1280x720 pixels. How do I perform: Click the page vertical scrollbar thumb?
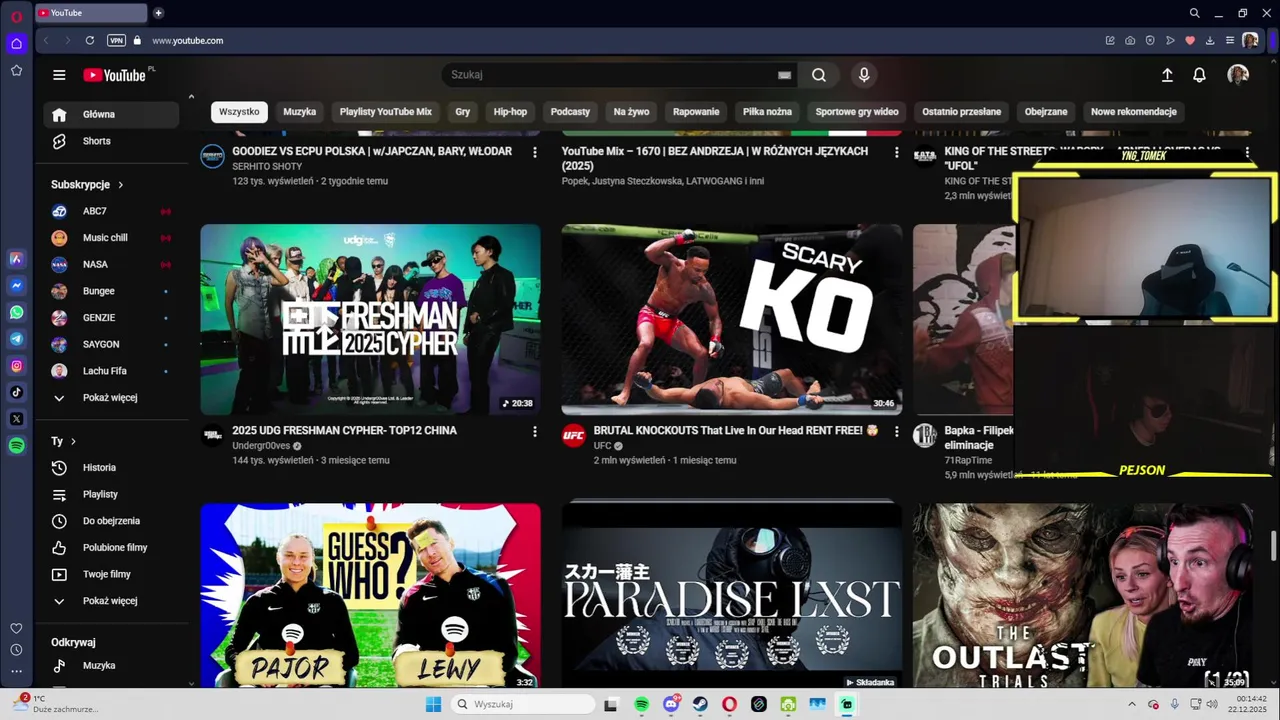point(1273,547)
